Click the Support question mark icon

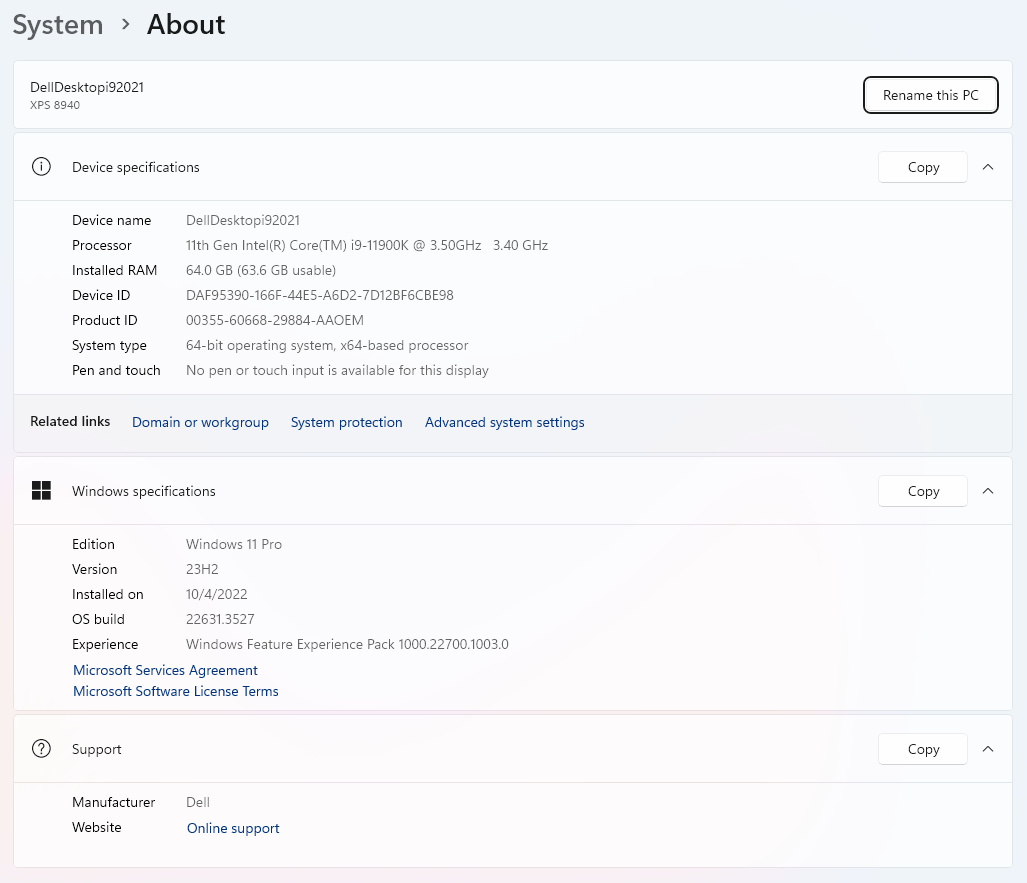[x=41, y=749]
